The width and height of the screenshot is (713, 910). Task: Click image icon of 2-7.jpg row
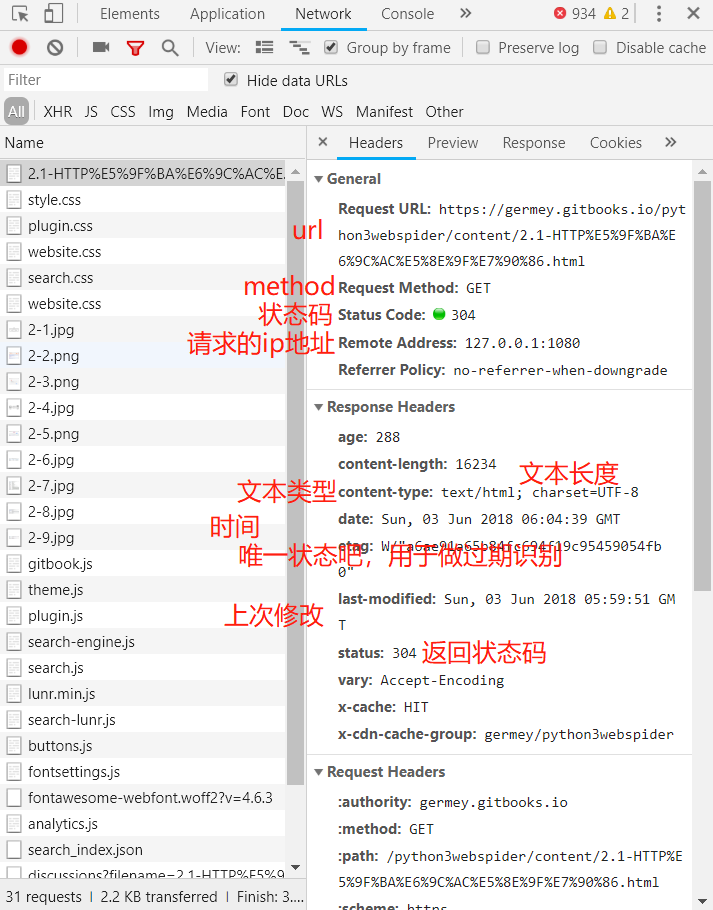pyautogui.click(x=14, y=486)
